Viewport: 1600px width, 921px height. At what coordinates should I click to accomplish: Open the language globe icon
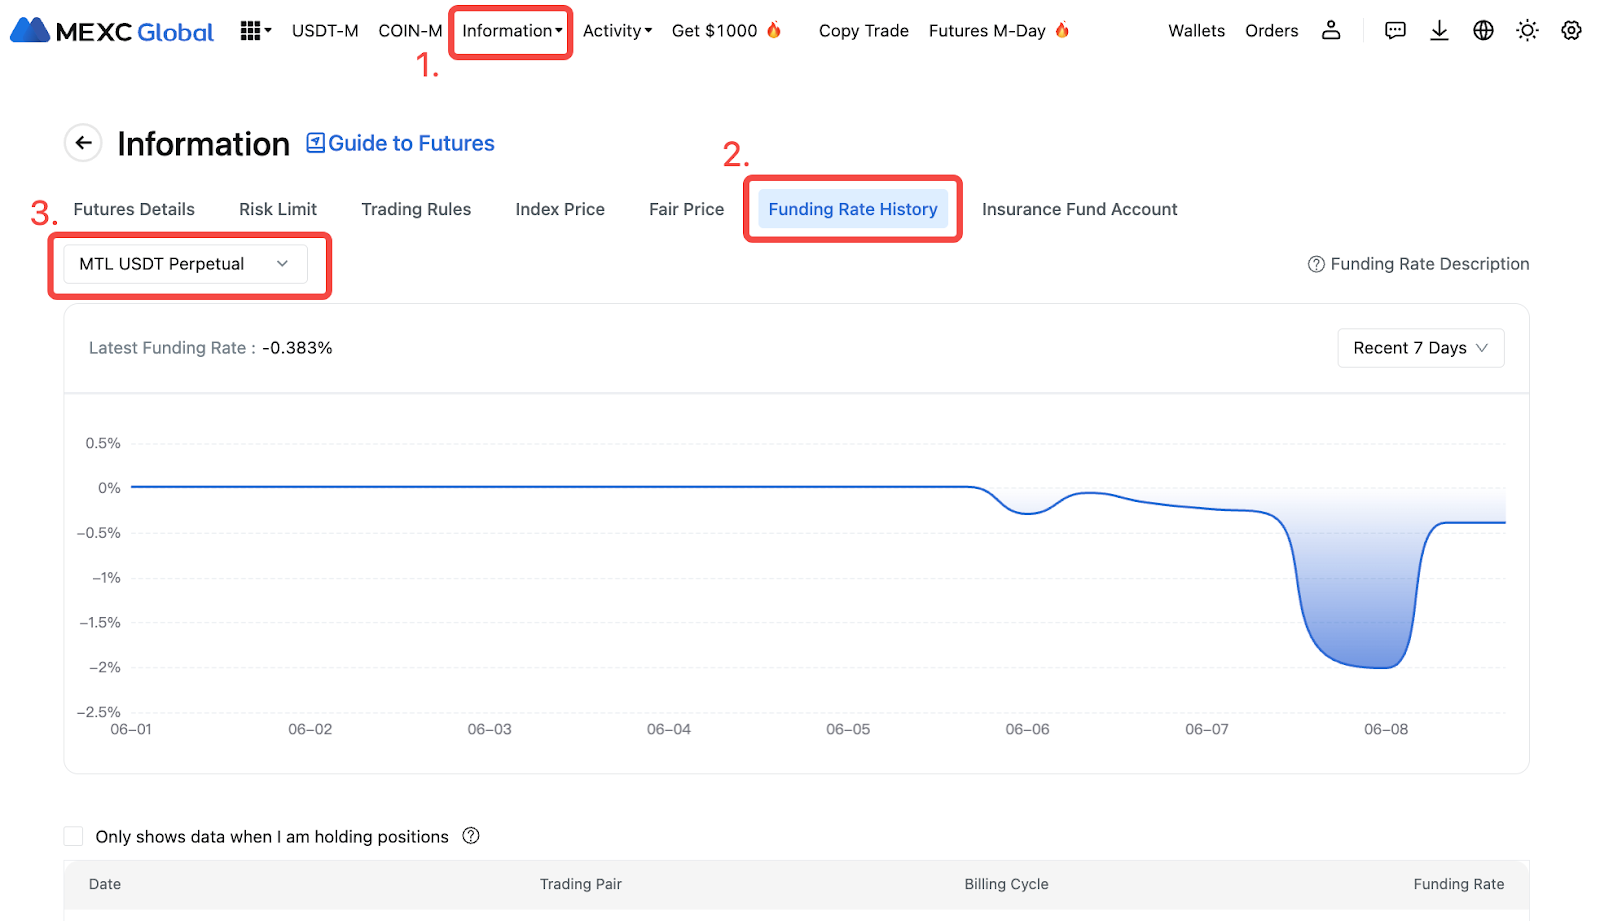coord(1483,31)
